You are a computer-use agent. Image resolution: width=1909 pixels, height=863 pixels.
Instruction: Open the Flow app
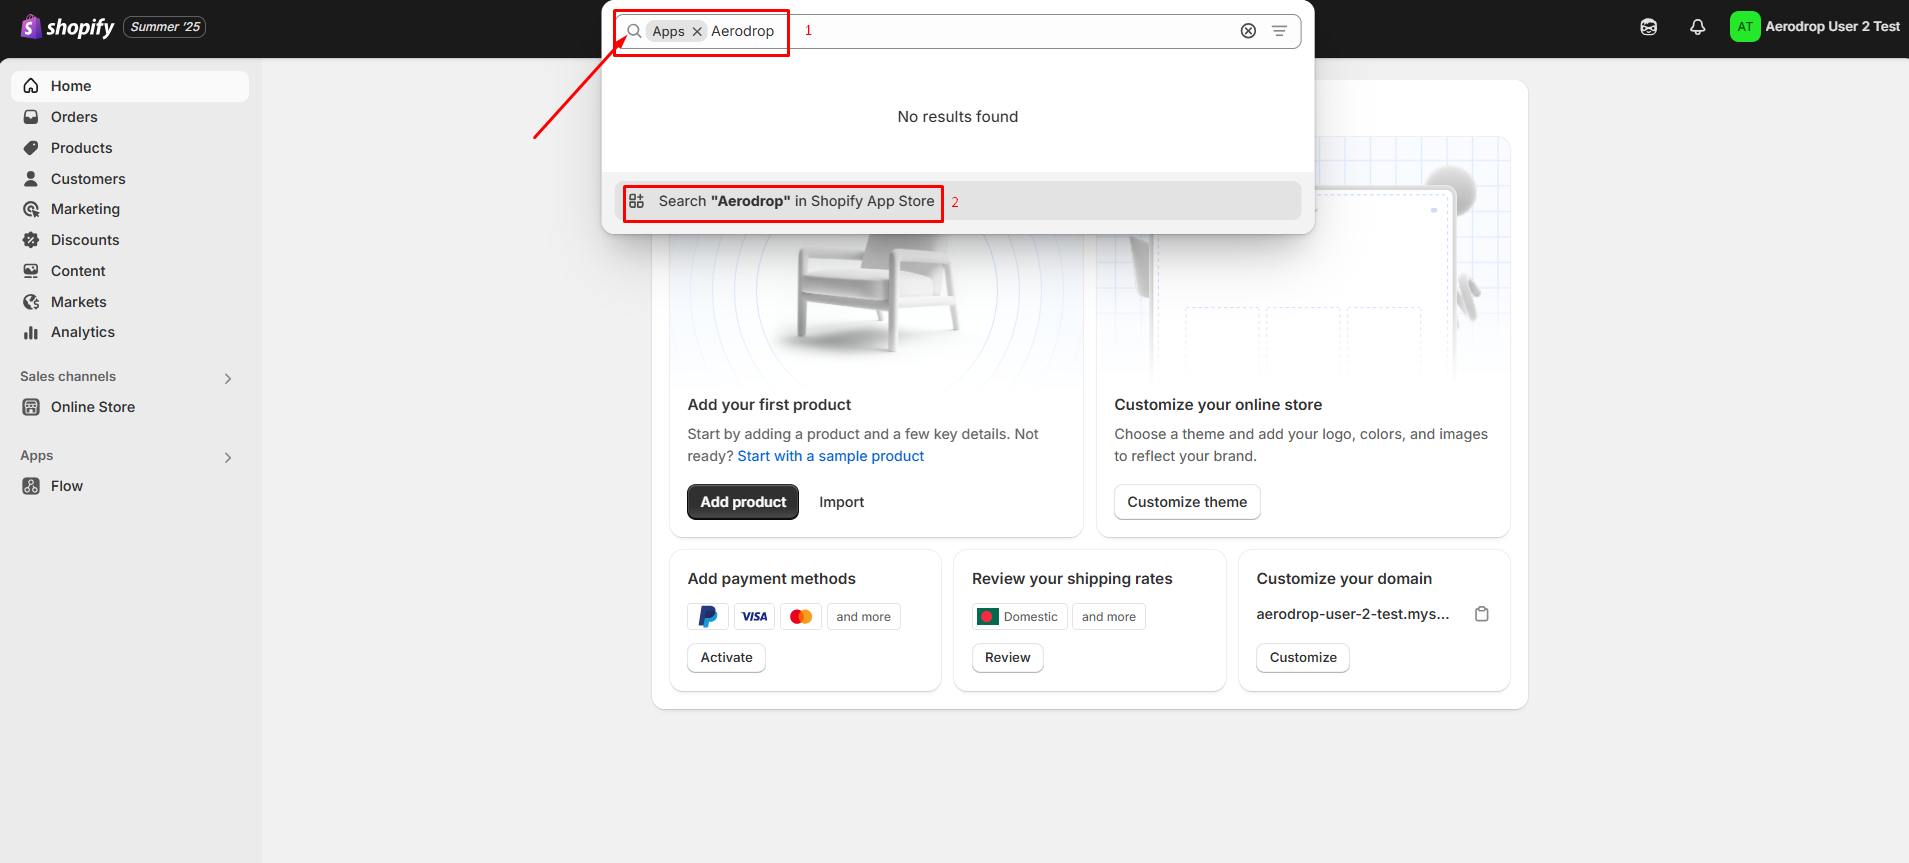pos(130,486)
